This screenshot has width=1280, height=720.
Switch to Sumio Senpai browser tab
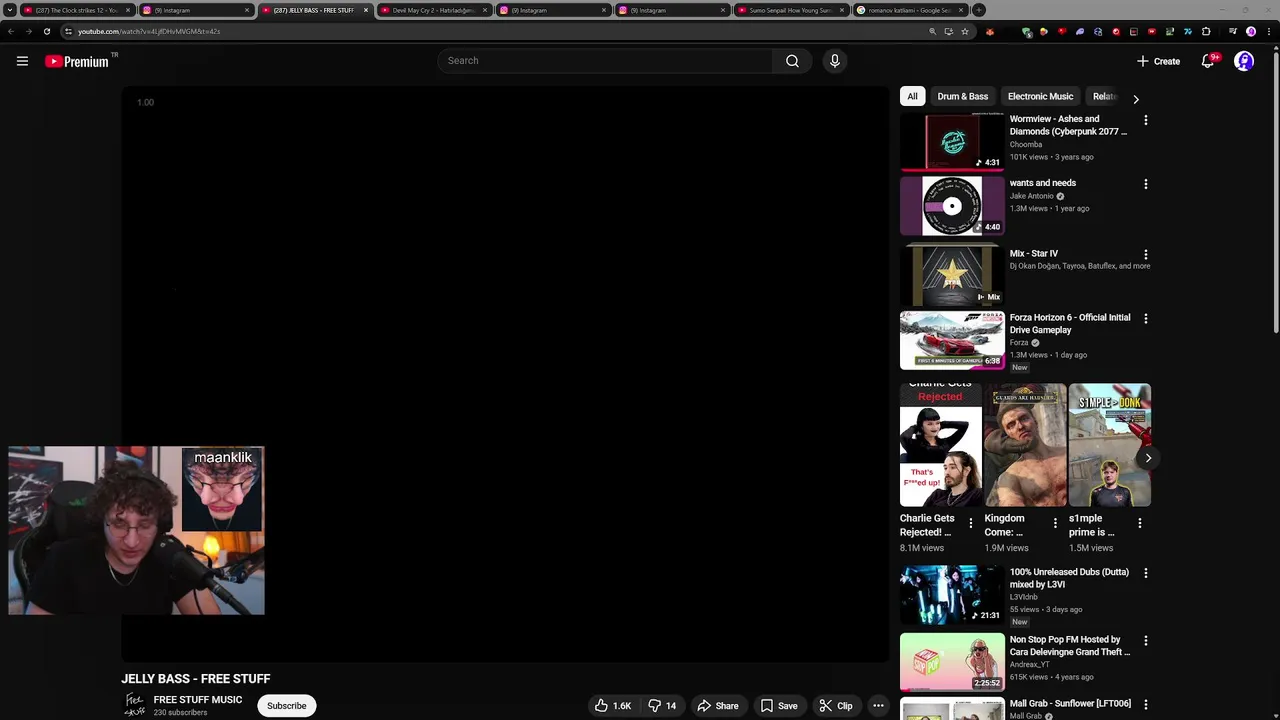[790, 10]
